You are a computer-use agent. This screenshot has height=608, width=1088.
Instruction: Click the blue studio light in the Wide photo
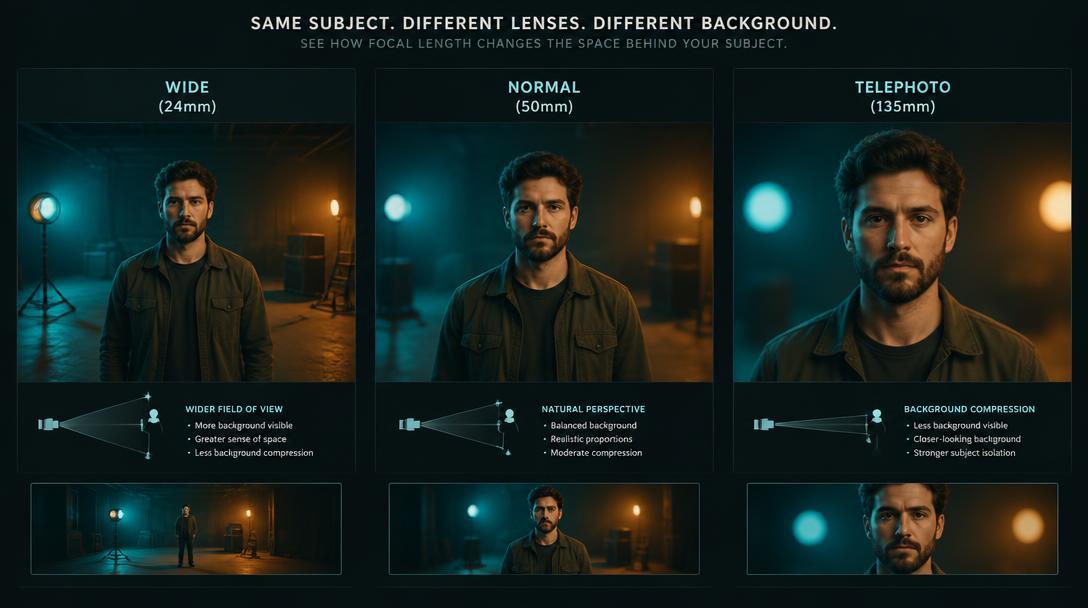pos(44,208)
